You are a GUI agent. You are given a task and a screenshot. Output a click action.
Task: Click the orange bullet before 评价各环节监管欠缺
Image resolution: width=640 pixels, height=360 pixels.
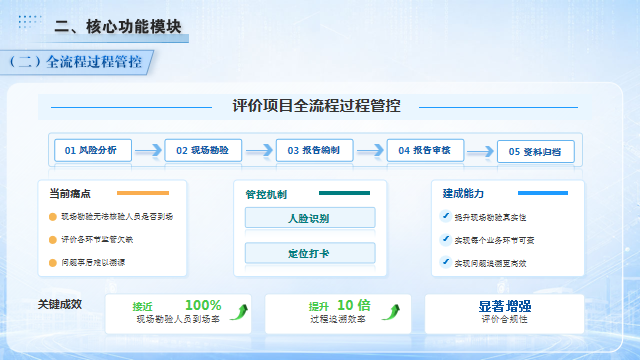point(53,240)
